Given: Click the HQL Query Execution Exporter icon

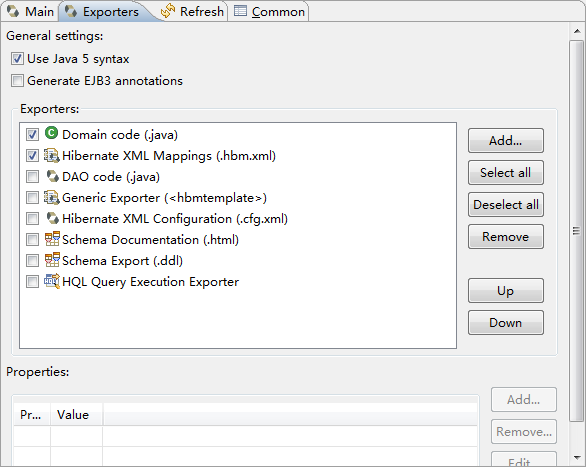Looking at the screenshot, I should (x=52, y=281).
